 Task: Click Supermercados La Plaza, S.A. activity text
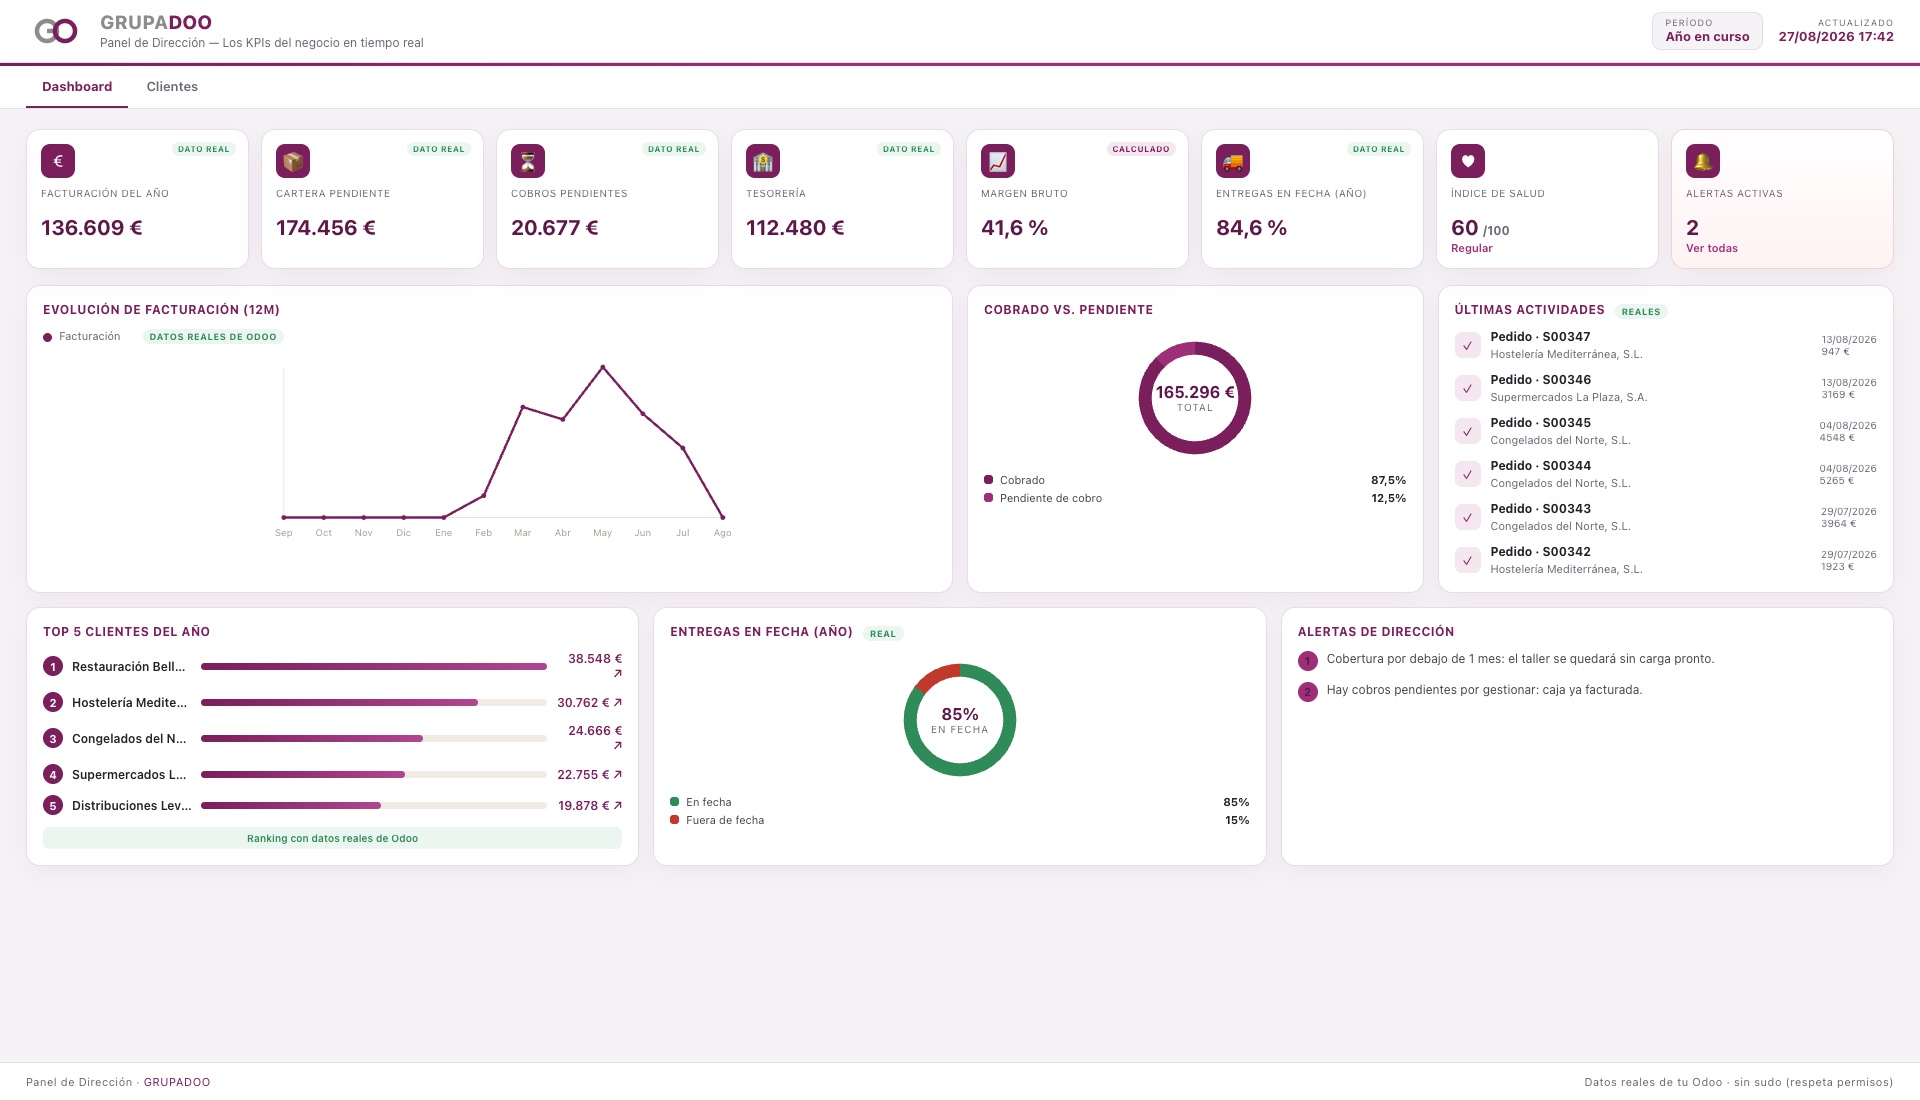click(1568, 397)
